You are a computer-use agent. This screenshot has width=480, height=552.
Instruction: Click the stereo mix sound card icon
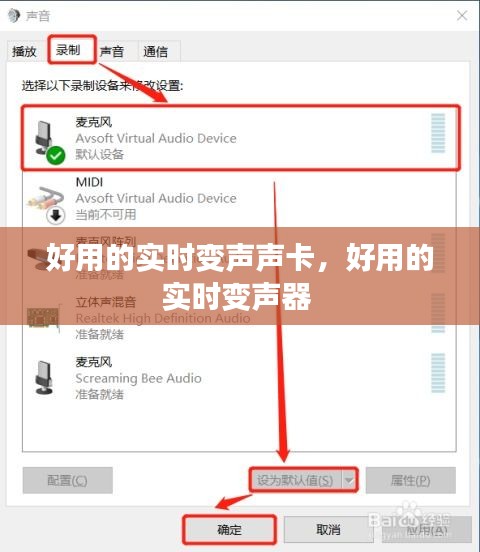pos(44,318)
